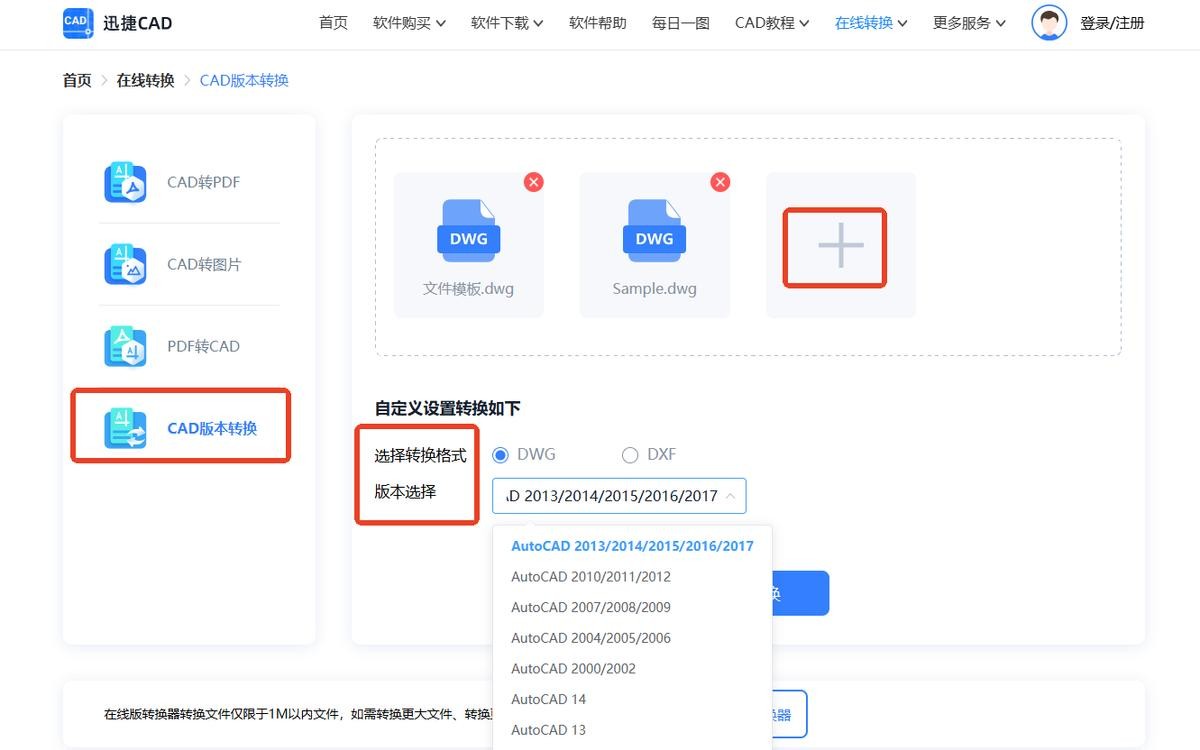Choose AutoCAD 2004/2005/2006 option
This screenshot has height=750, width=1200.
click(x=591, y=638)
